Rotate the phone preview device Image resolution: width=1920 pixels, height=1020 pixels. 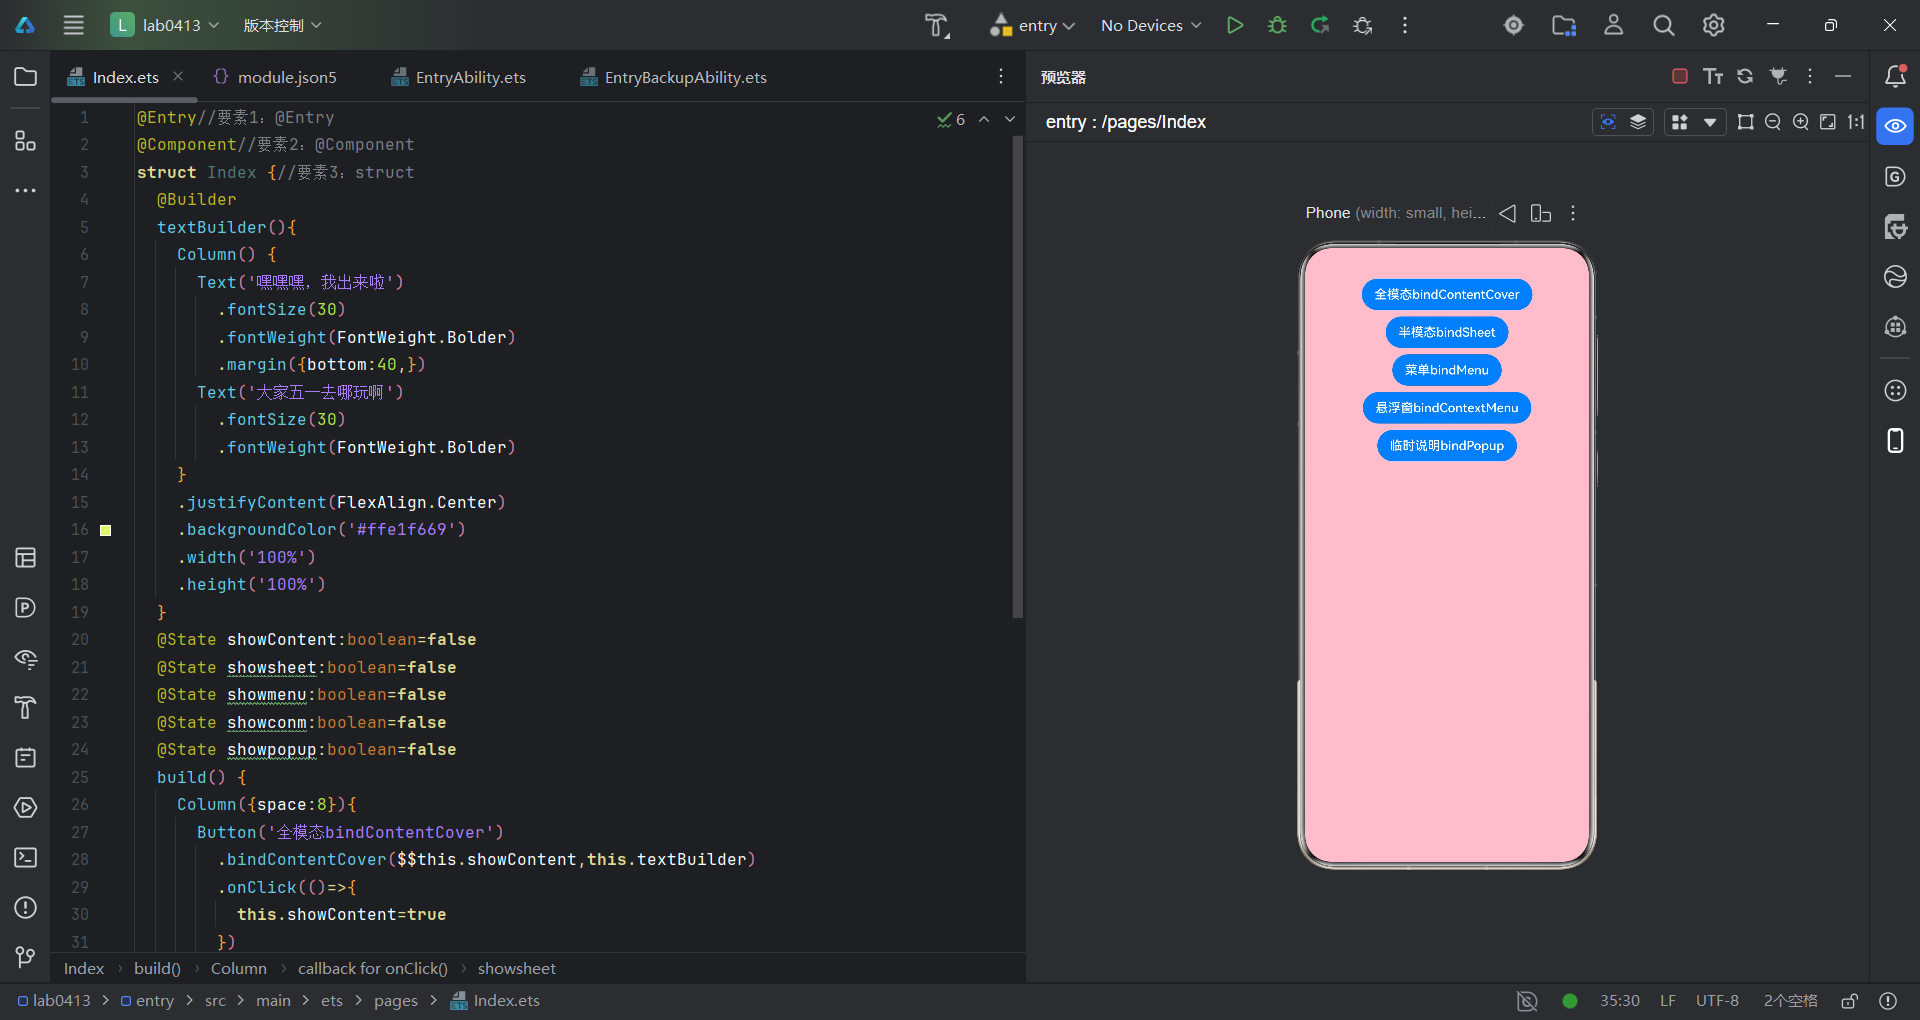pos(1541,213)
